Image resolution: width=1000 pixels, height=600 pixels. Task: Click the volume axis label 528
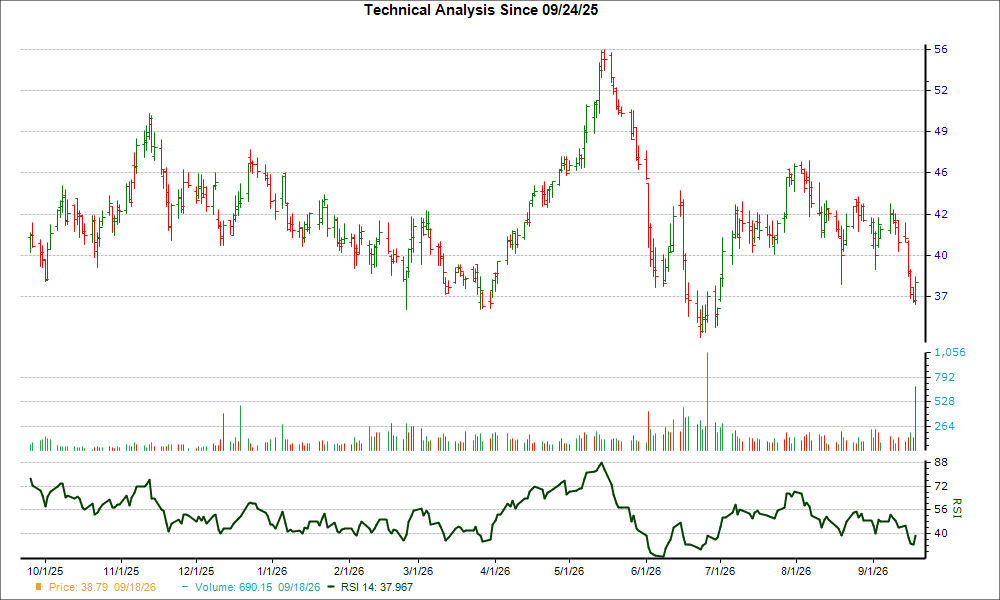[945, 402]
